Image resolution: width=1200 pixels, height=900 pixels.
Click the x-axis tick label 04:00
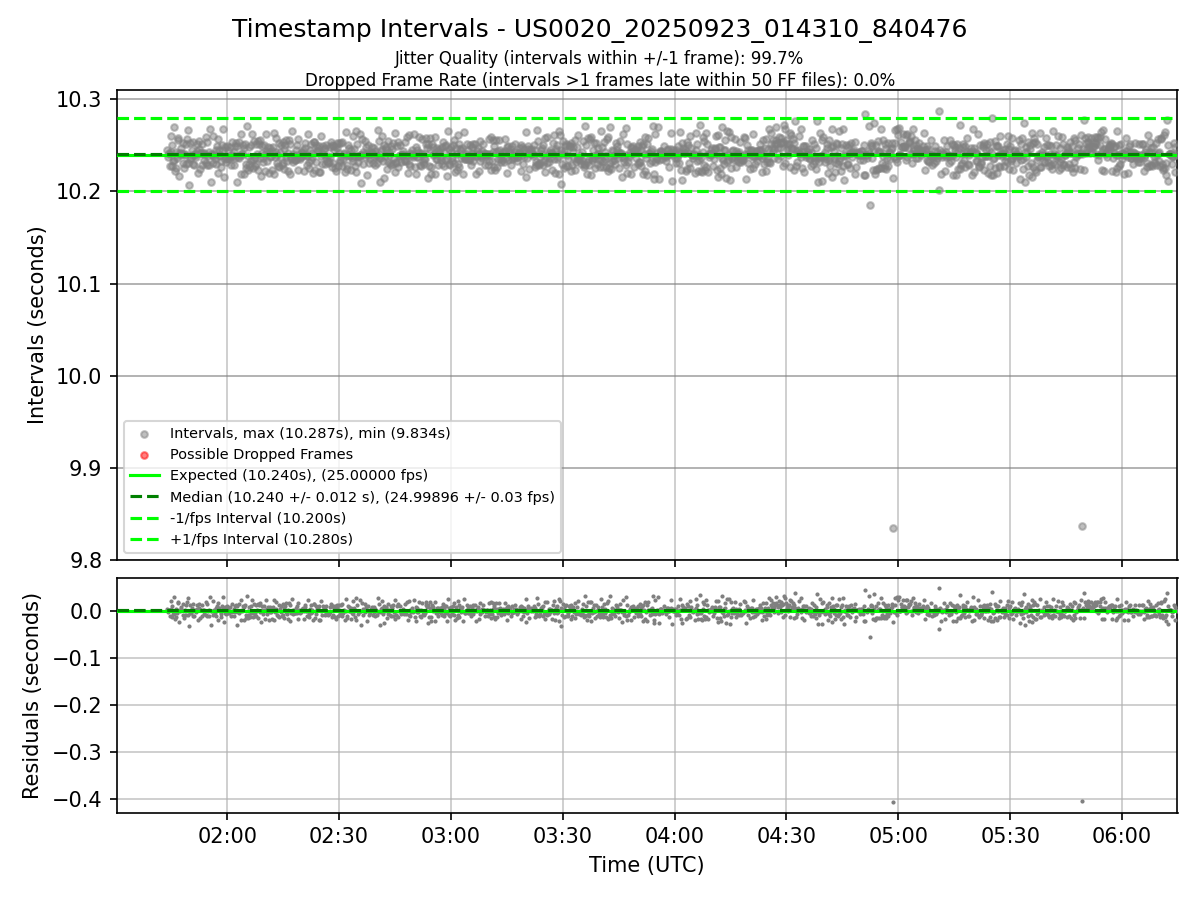coord(674,835)
